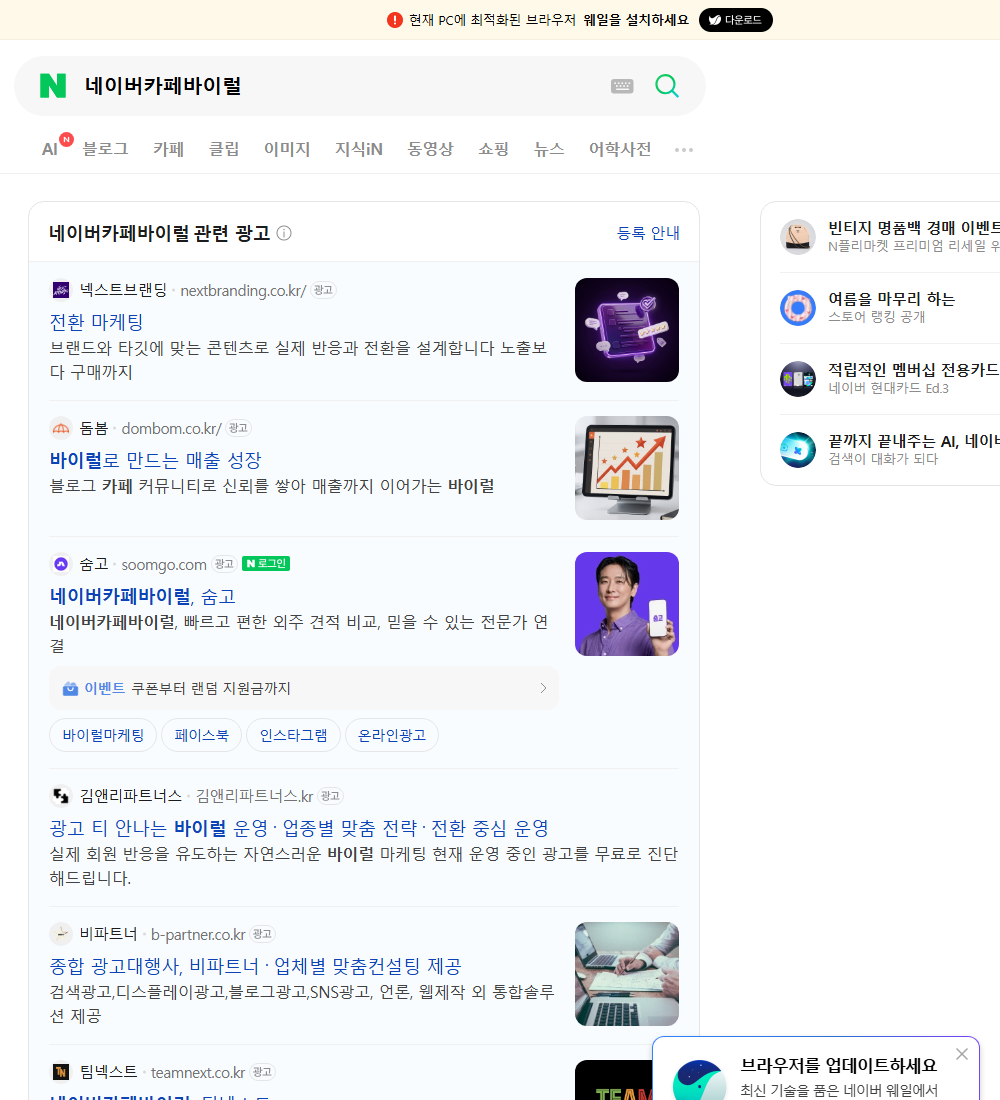Expand the 이벤트 쿠폰 row chevron

click(x=543, y=688)
